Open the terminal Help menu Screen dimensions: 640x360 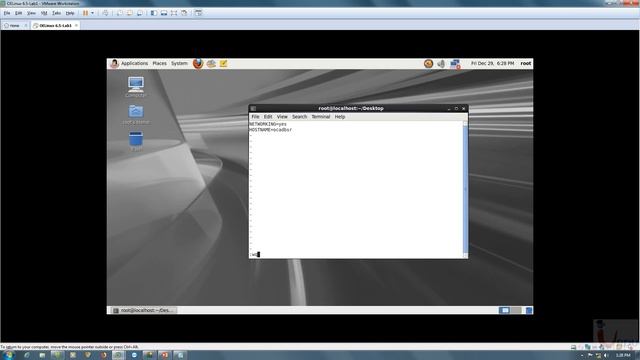(x=340, y=117)
